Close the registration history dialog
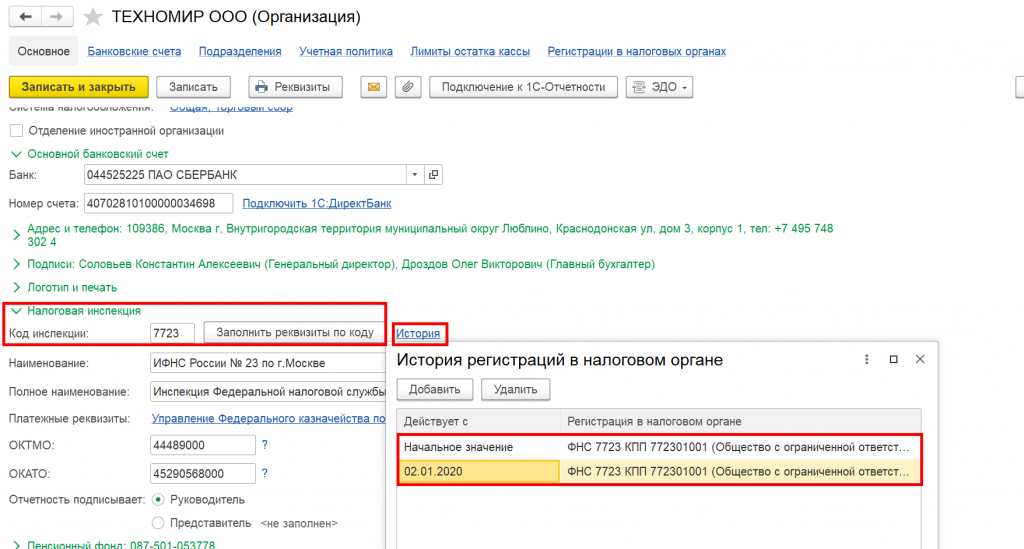The image size is (1024, 549). [920, 360]
